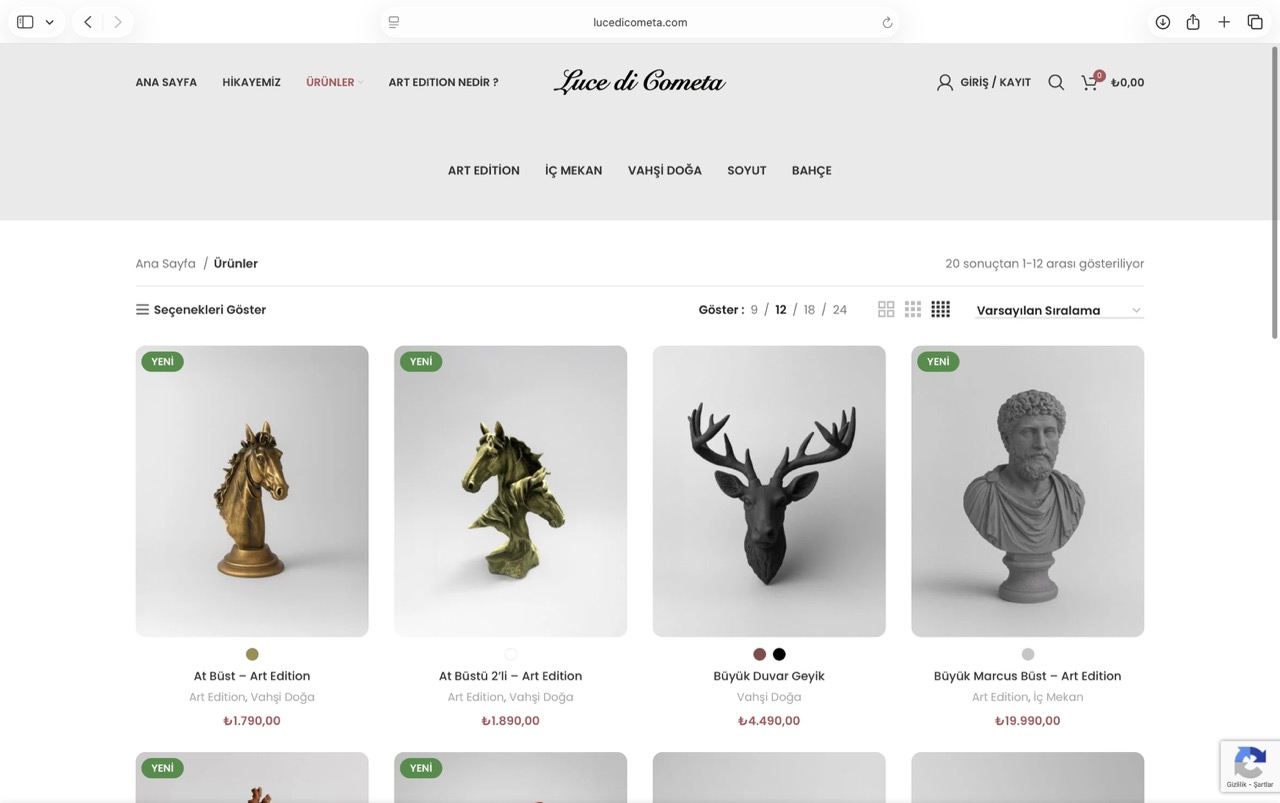The width and height of the screenshot is (1280, 803).
Task: Set products per page to 24
Action: 840,310
